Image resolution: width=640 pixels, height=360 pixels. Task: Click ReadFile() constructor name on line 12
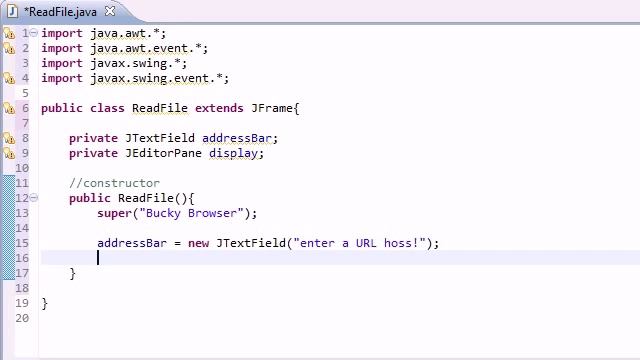[x=153, y=198]
